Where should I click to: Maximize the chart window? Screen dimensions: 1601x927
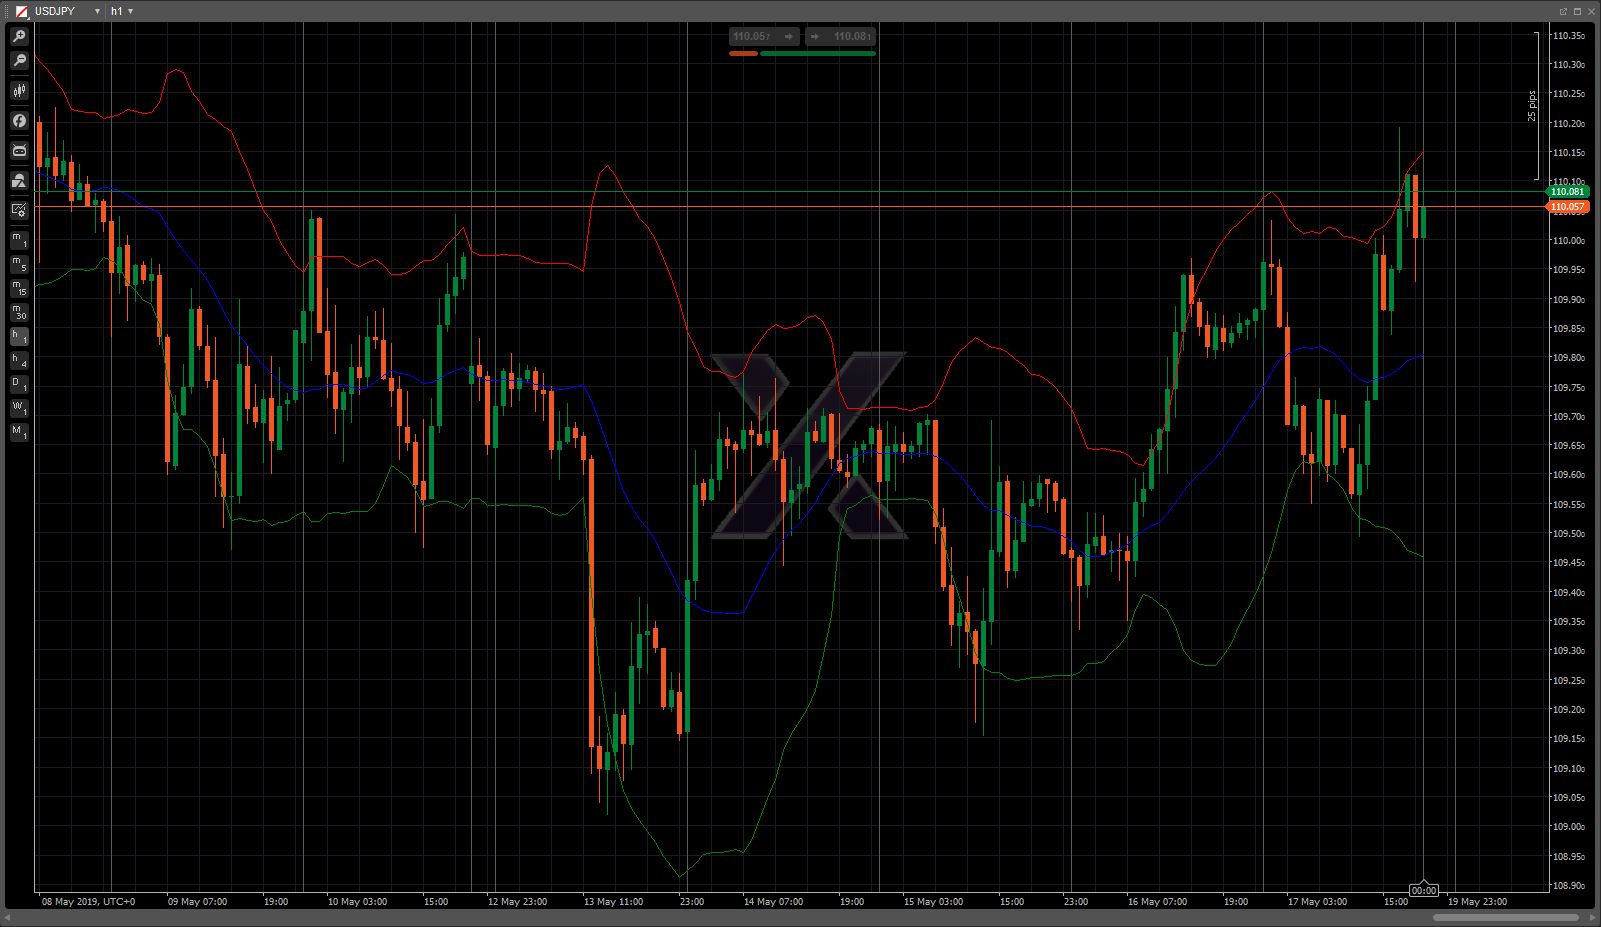[1577, 11]
